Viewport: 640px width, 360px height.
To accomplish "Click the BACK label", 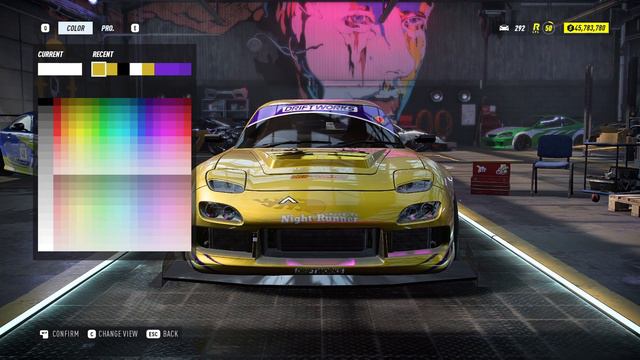I will tap(171, 334).
